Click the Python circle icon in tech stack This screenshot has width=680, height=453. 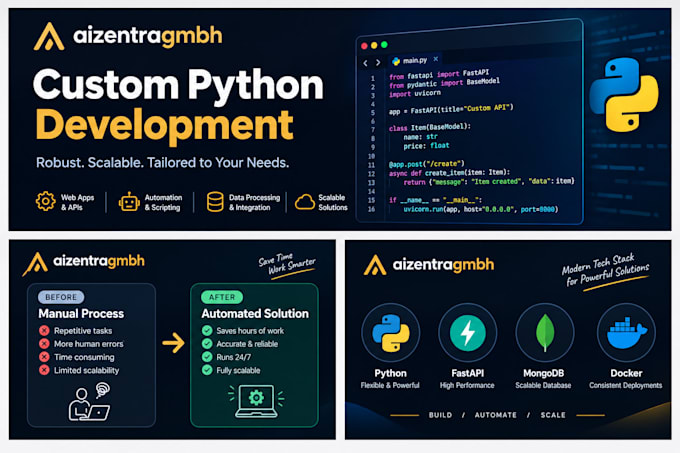point(391,332)
